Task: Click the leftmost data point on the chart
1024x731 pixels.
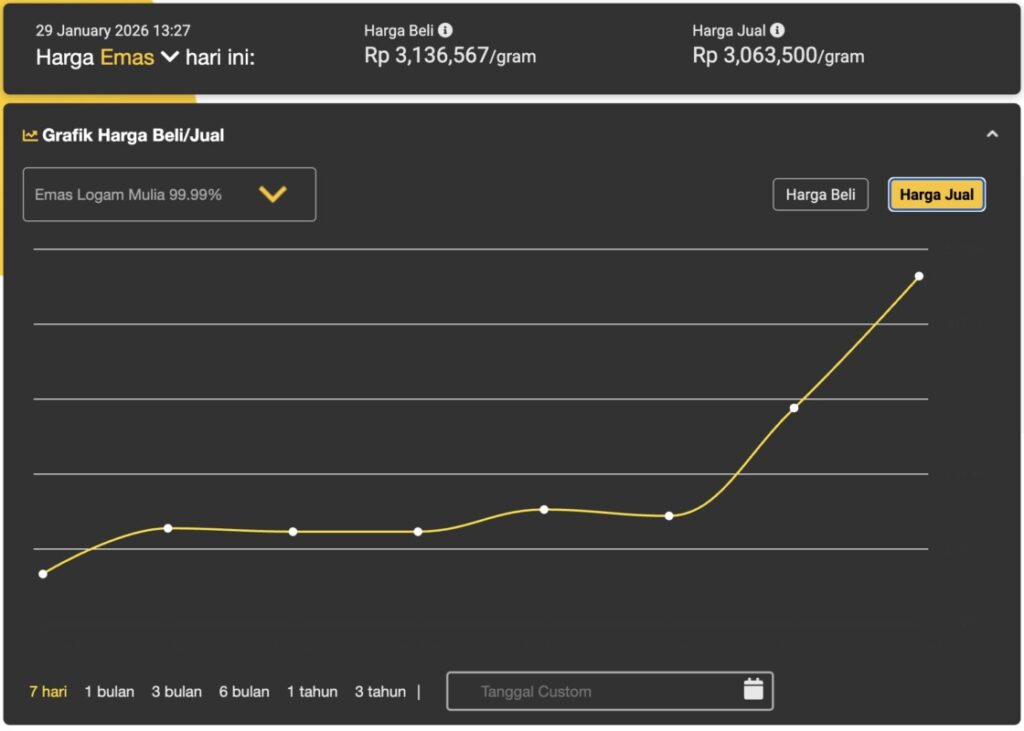Action: pos(43,573)
